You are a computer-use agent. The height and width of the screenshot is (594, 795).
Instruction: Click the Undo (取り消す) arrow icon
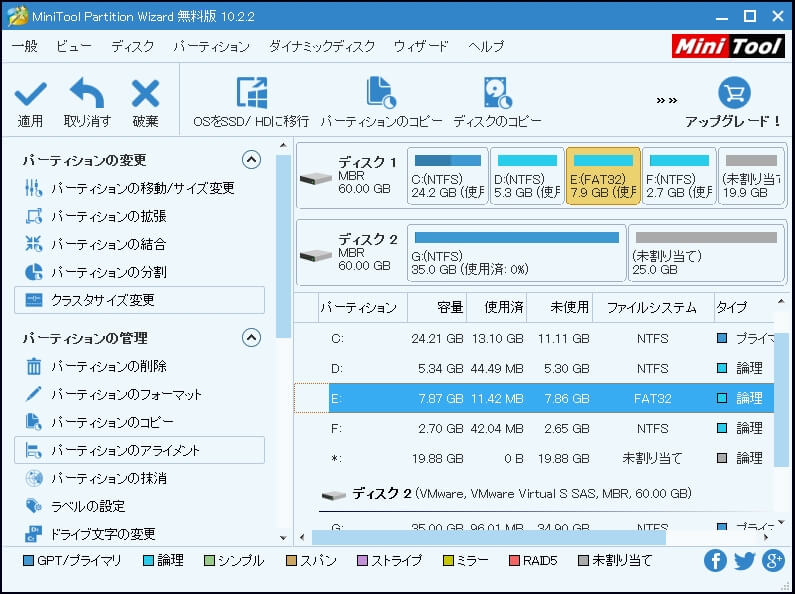[x=87, y=92]
